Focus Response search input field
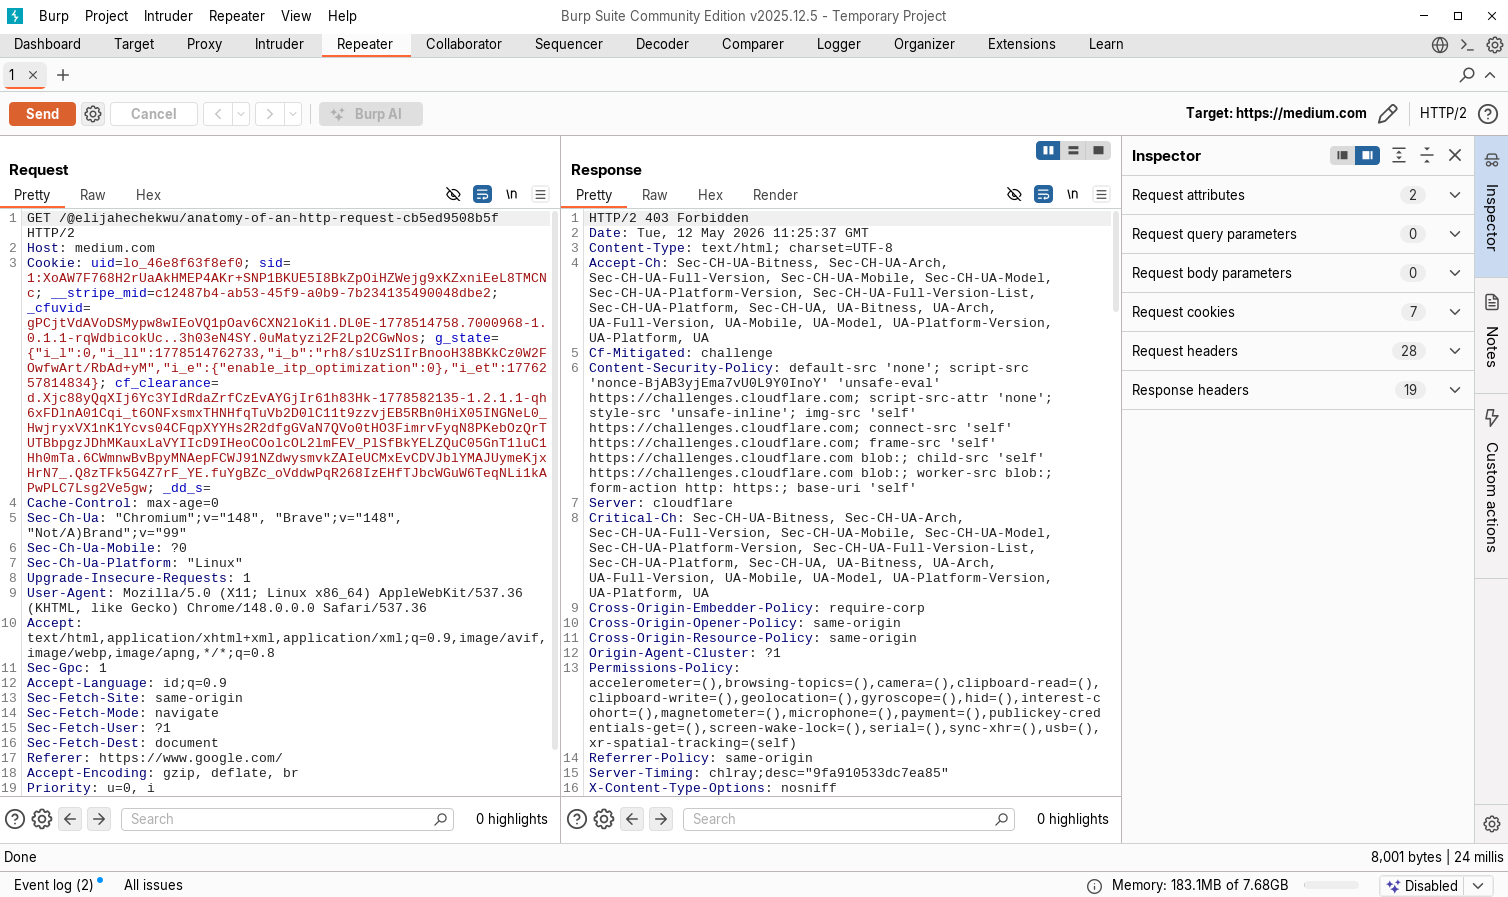The width and height of the screenshot is (1508, 897). (x=849, y=819)
